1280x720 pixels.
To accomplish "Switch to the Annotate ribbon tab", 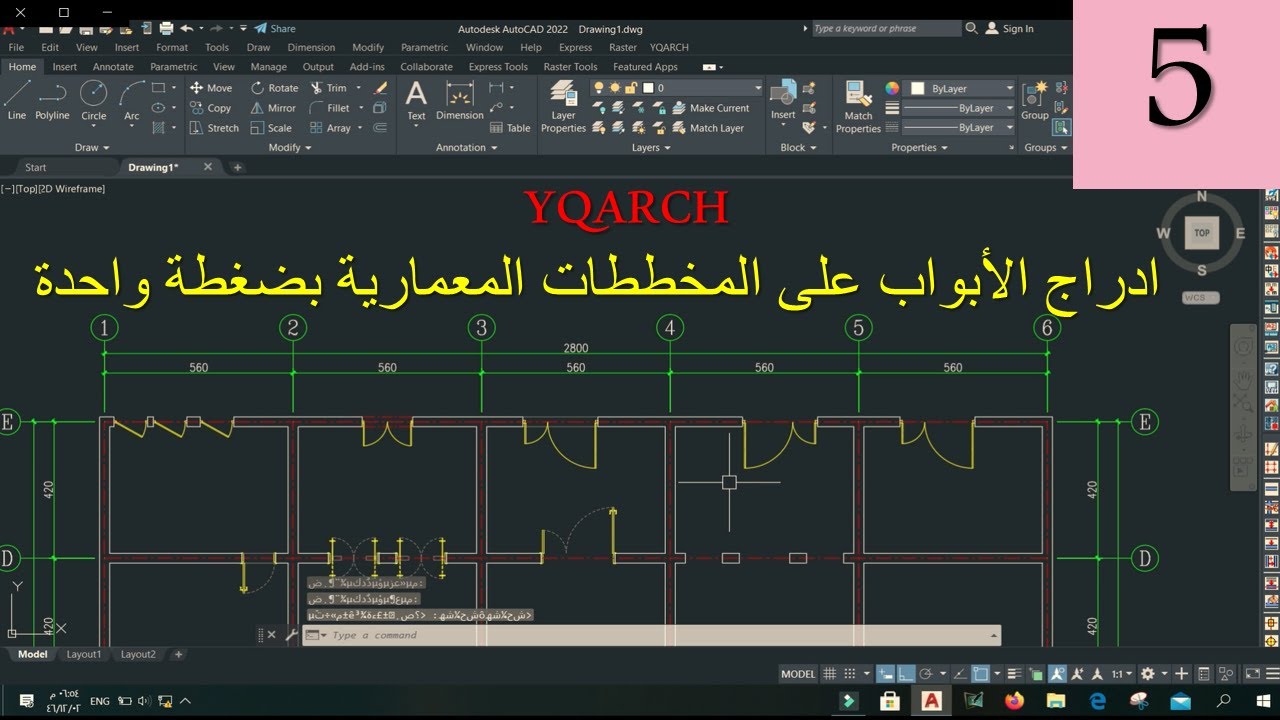I will coord(113,67).
